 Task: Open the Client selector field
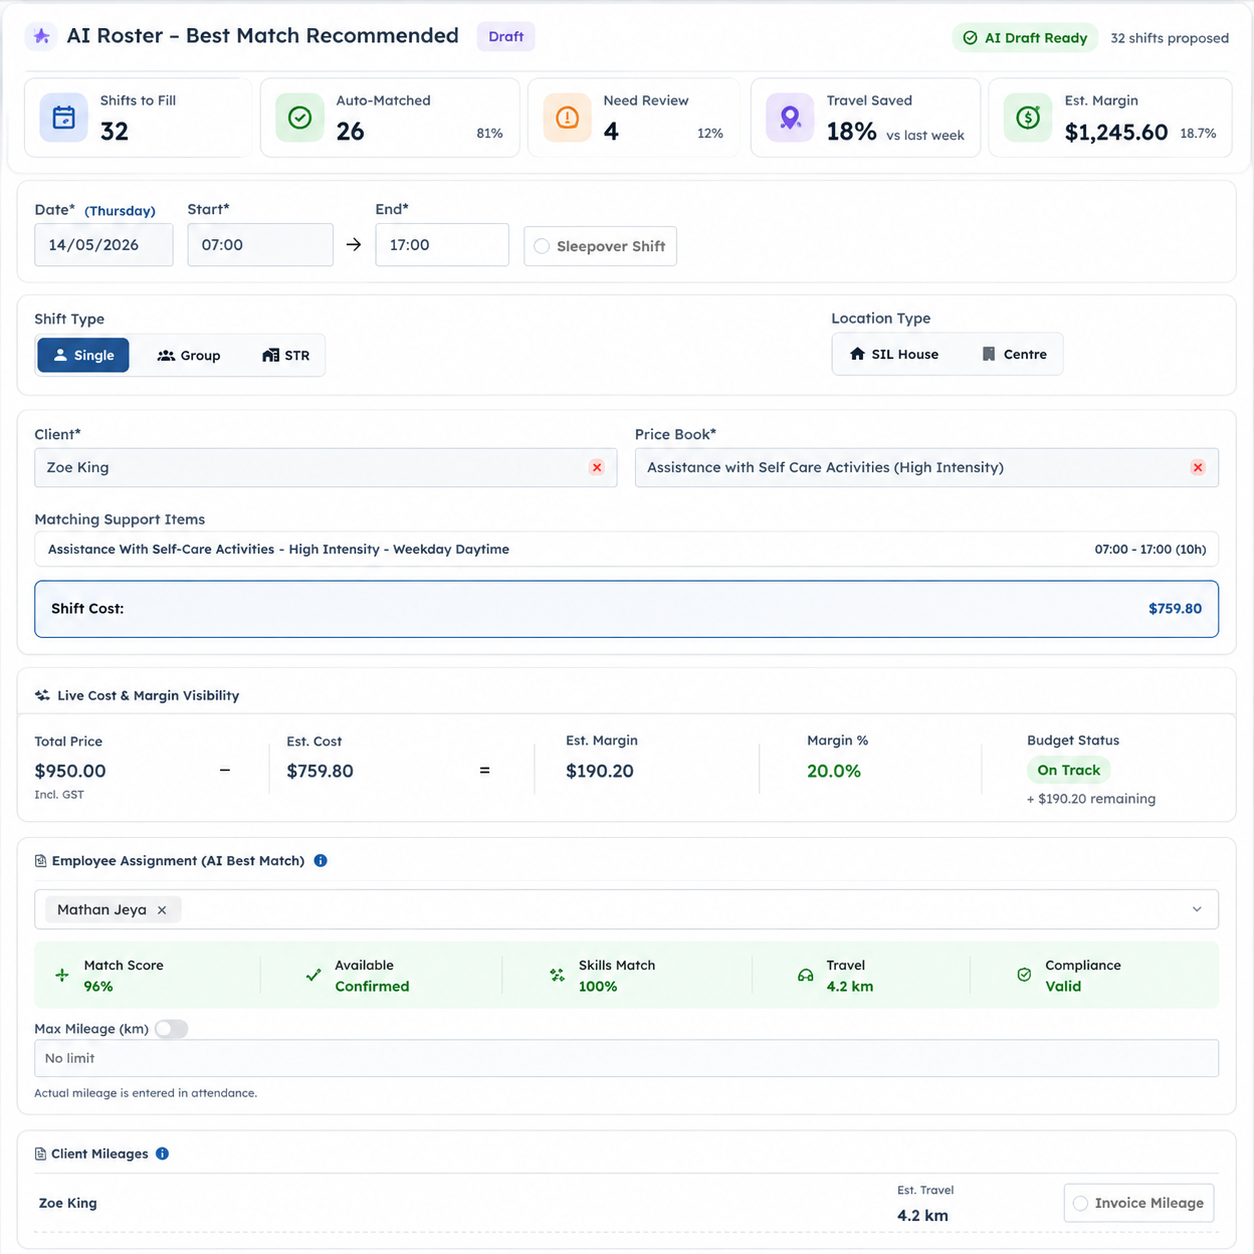coord(325,468)
